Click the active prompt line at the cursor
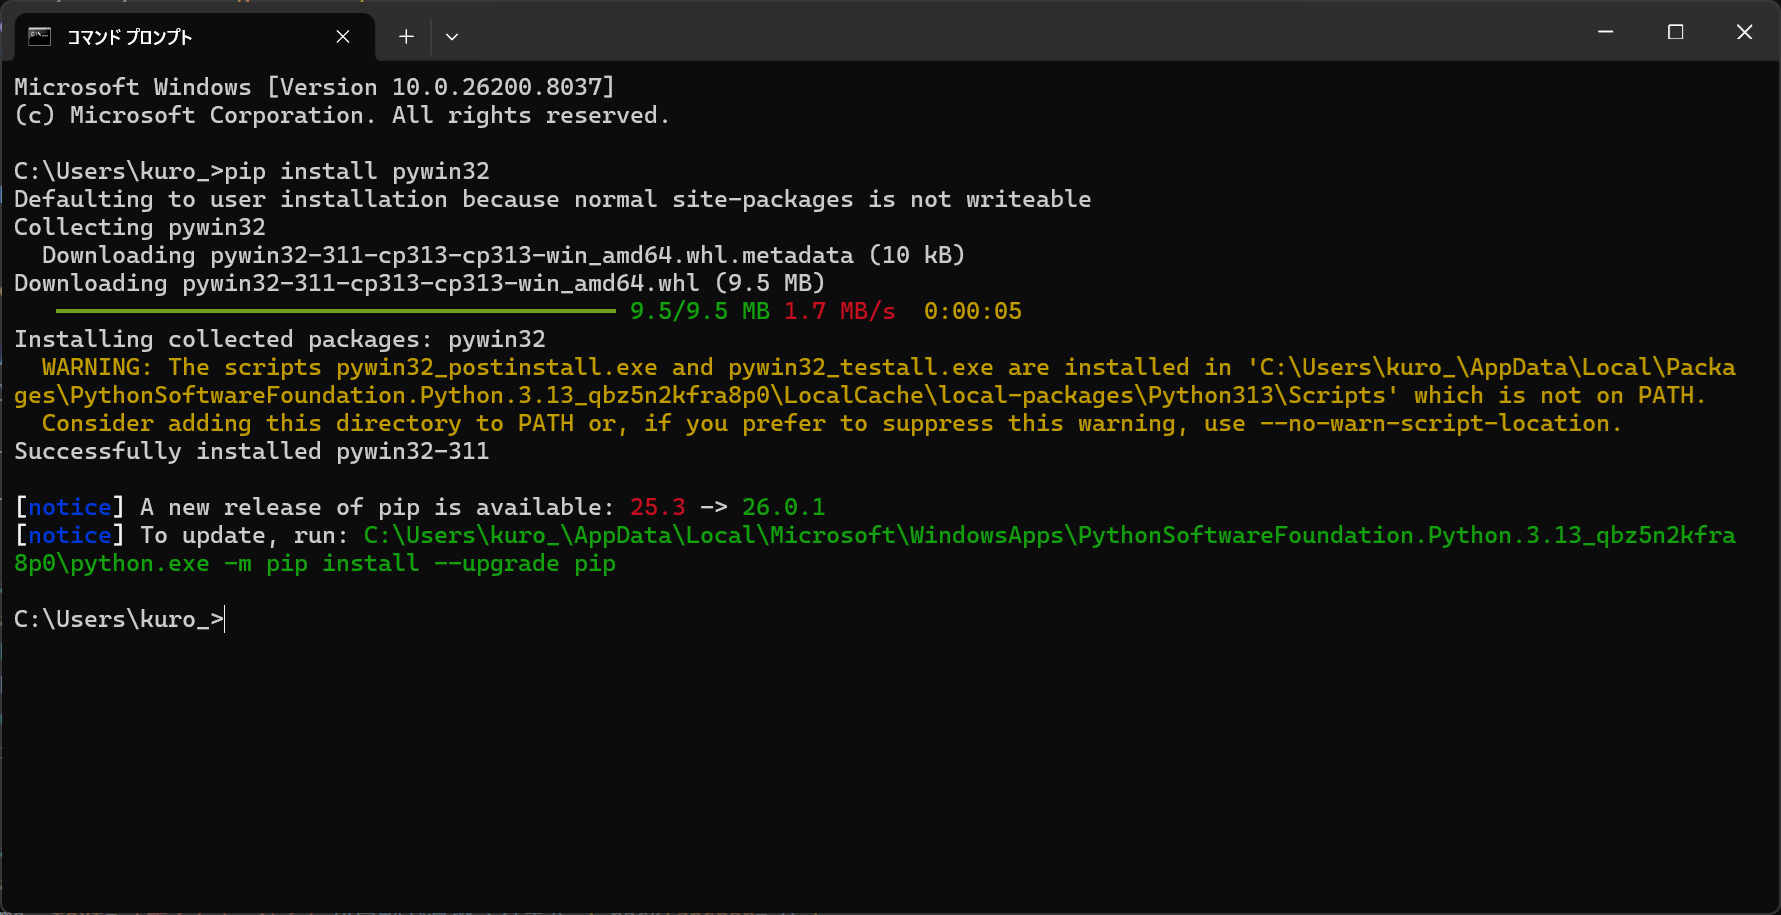Image resolution: width=1781 pixels, height=915 pixels. tap(224, 619)
